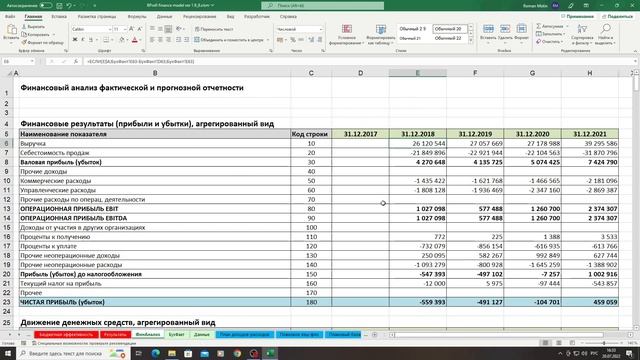The height and width of the screenshot is (360, 640).
Task: Click the fx insert function icon
Action: coord(76,61)
